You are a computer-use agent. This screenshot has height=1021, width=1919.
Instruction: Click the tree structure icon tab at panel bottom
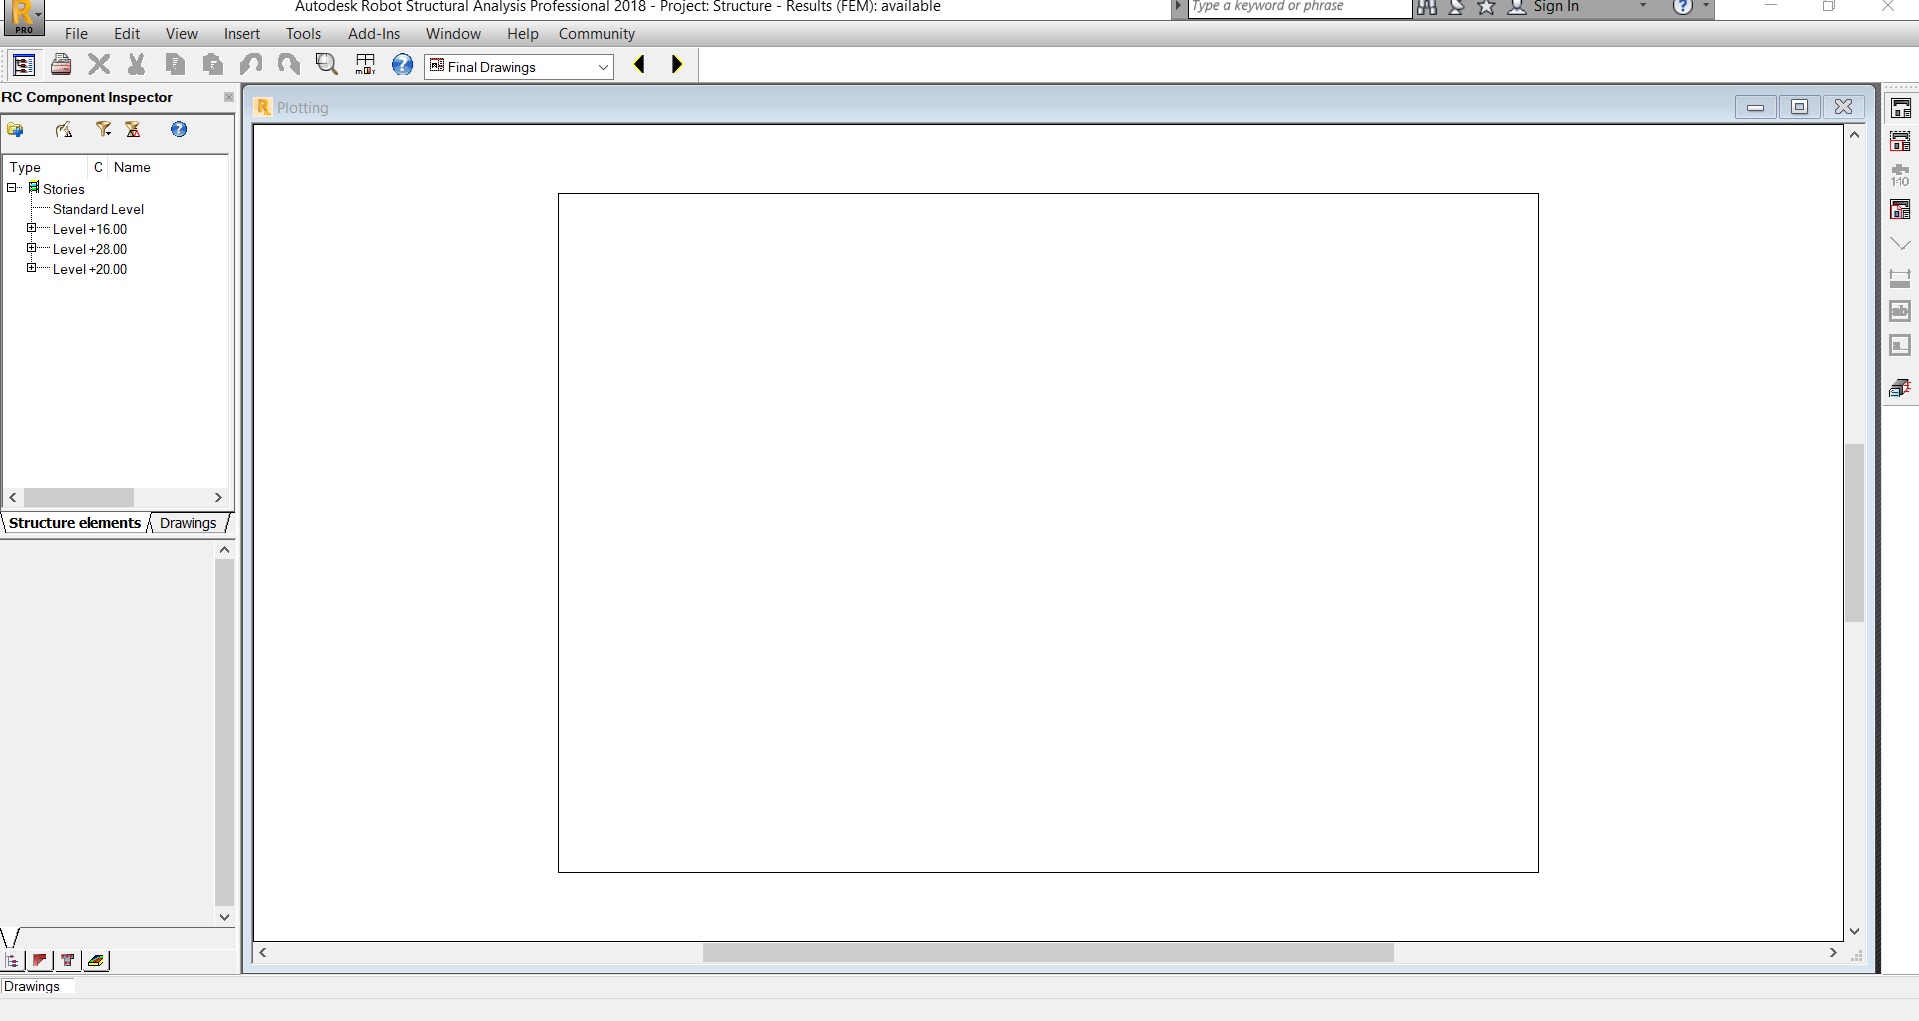coord(12,961)
